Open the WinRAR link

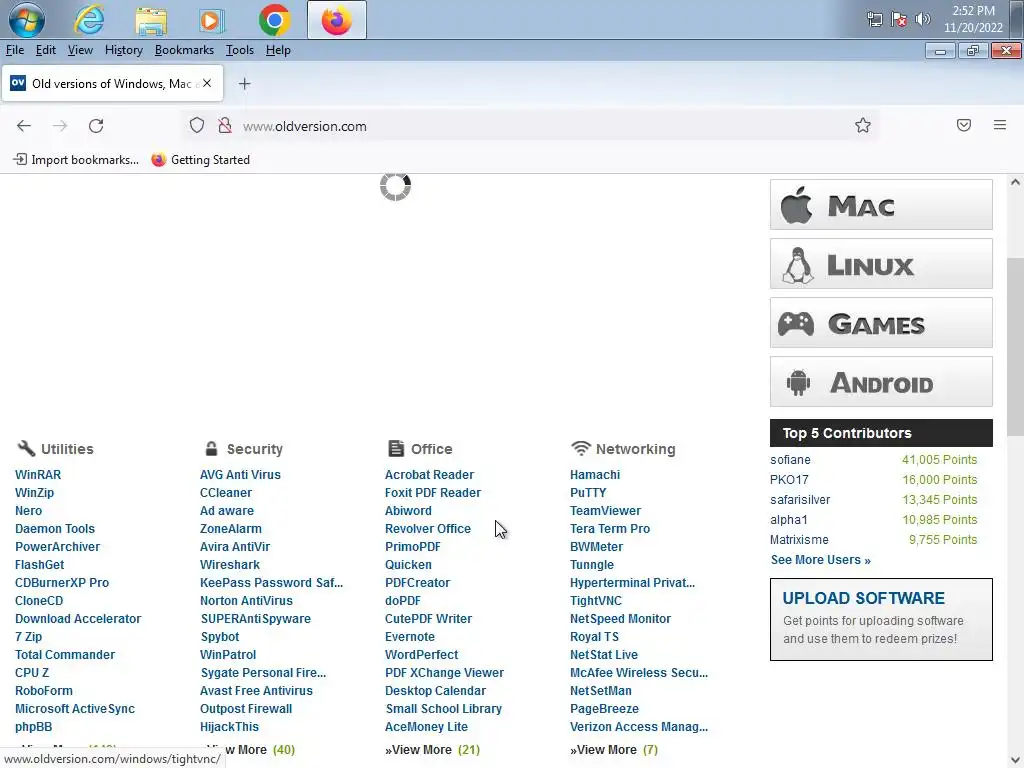click(x=38, y=475)
